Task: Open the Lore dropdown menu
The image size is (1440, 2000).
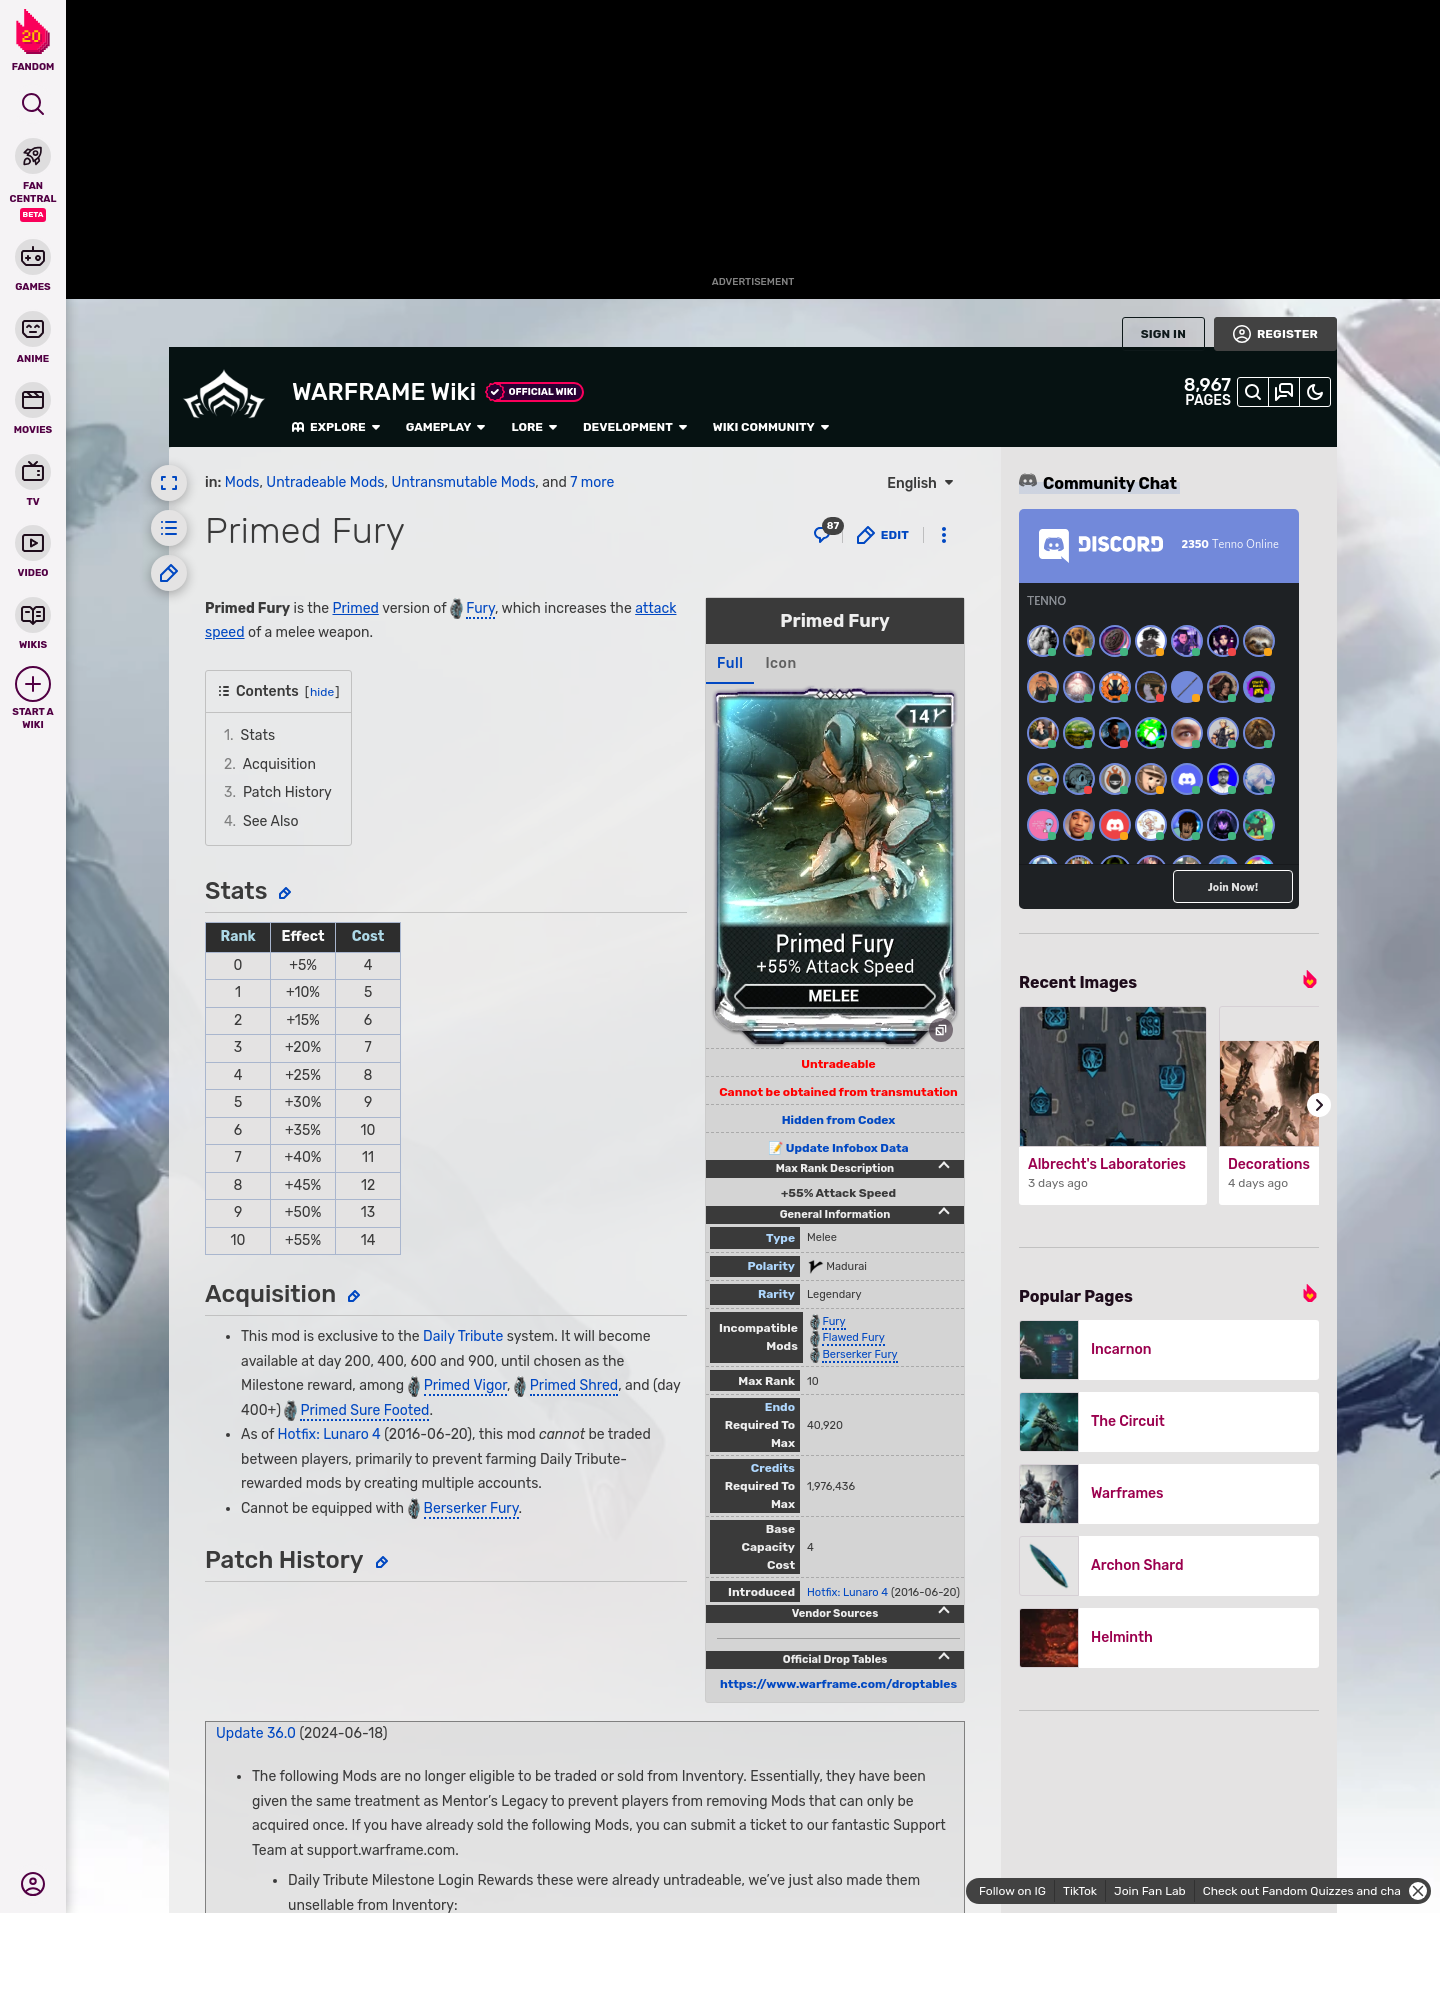Action: coord(534,427)
